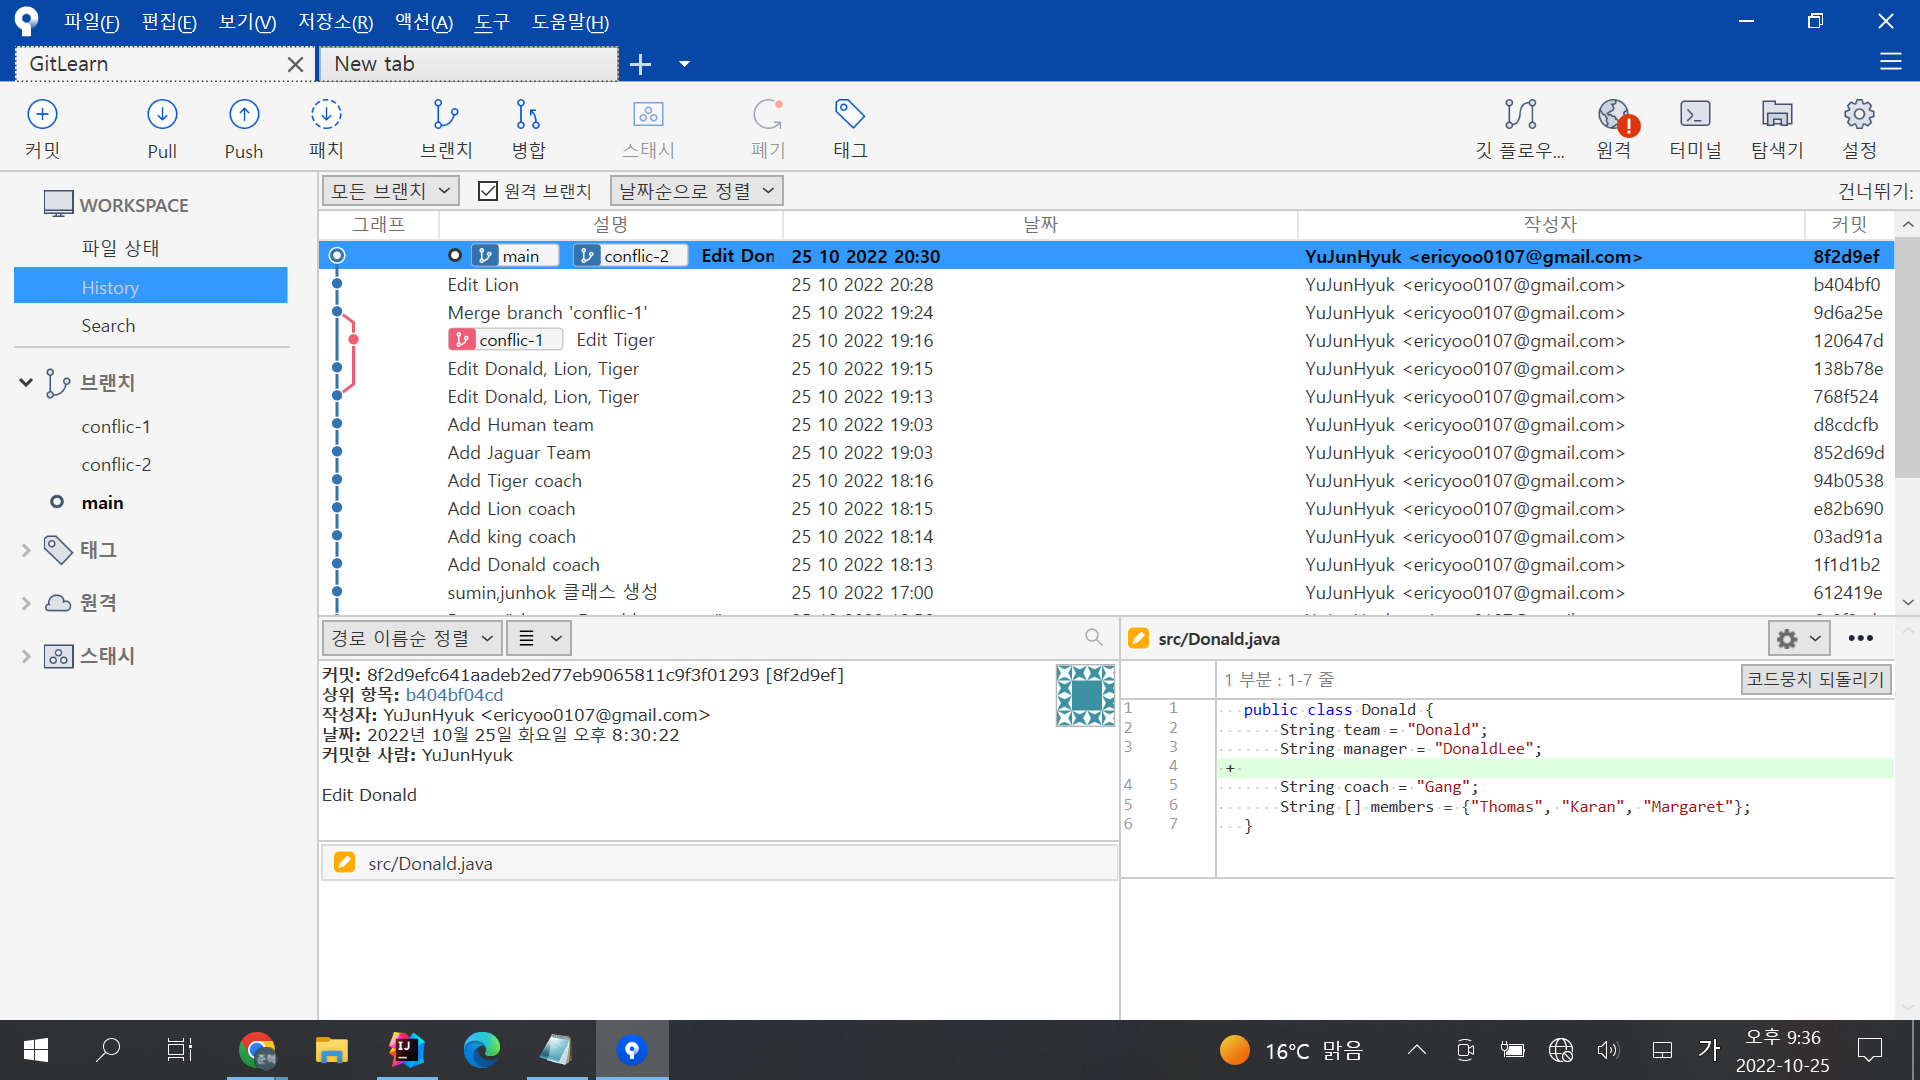Click the Discard (폐기) toolbar icon
Image resolution: width=1920 pixels, height=1080 pixels.
click(768, 129)
